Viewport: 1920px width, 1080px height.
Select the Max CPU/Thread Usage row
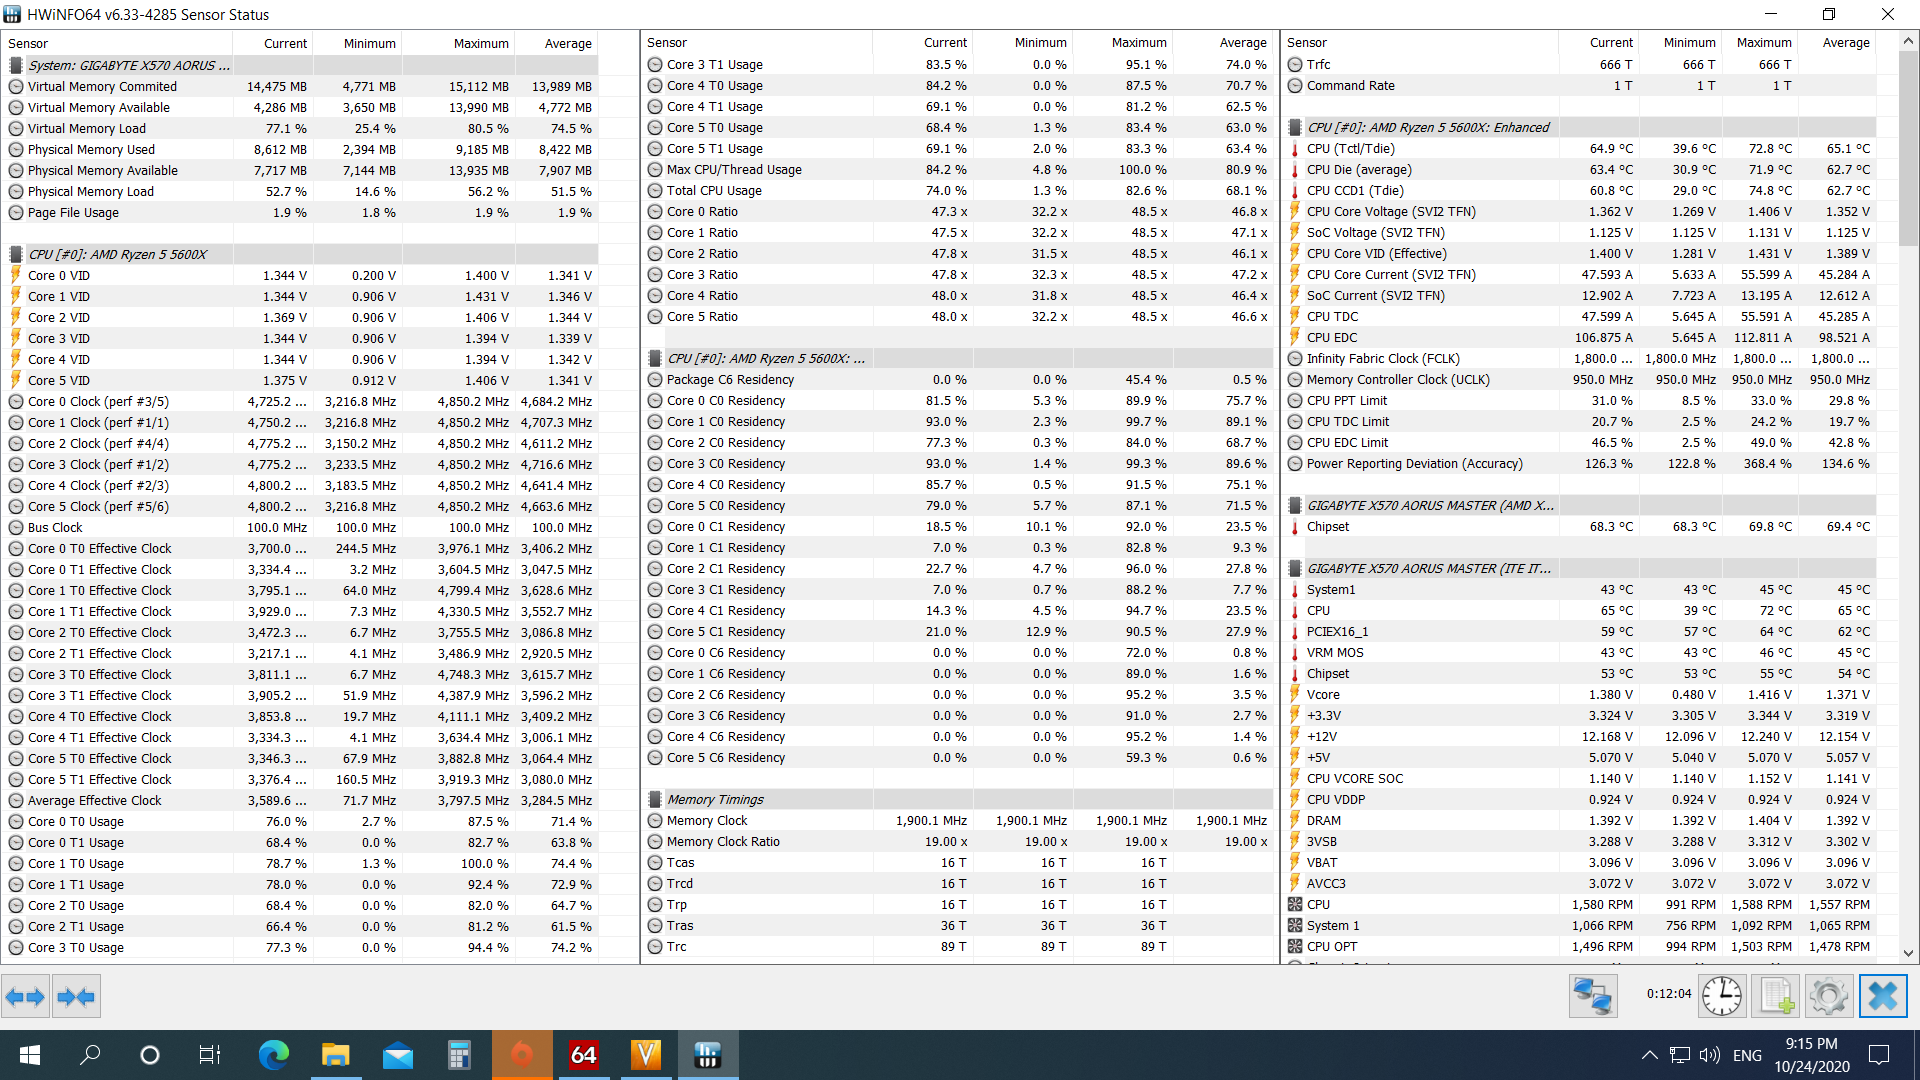[x=958, y=169]
